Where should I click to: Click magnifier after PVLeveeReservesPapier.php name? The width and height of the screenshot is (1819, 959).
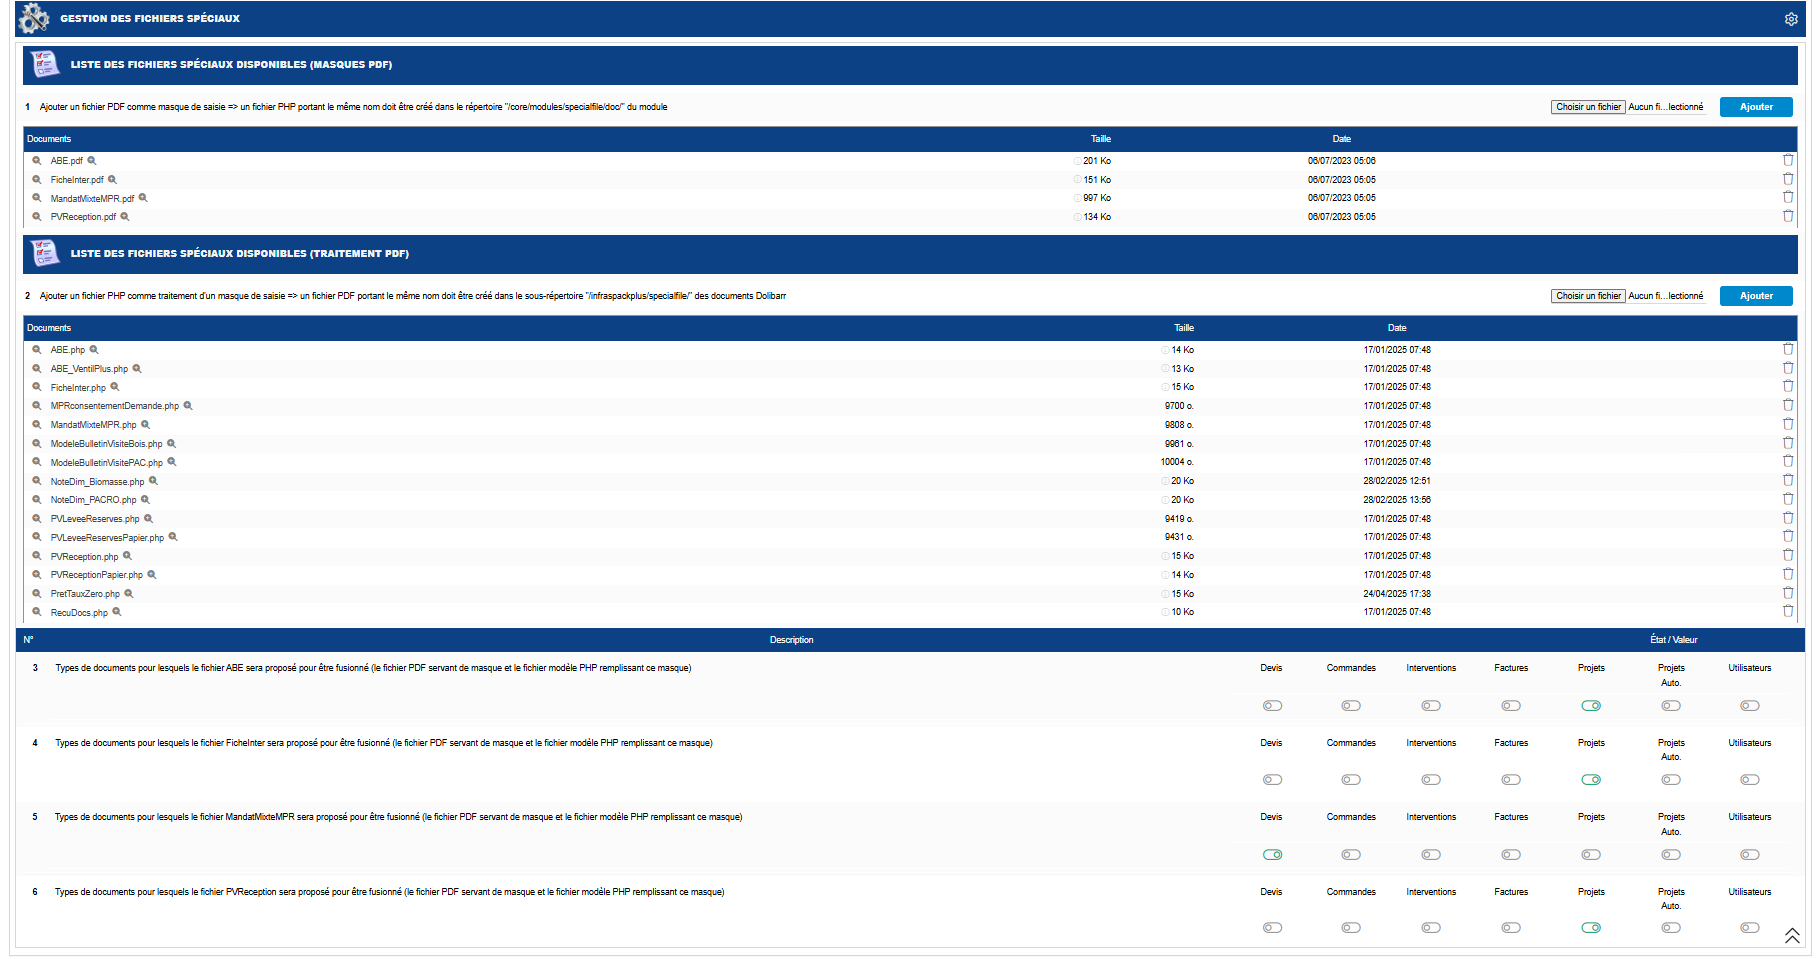[173, 537]
